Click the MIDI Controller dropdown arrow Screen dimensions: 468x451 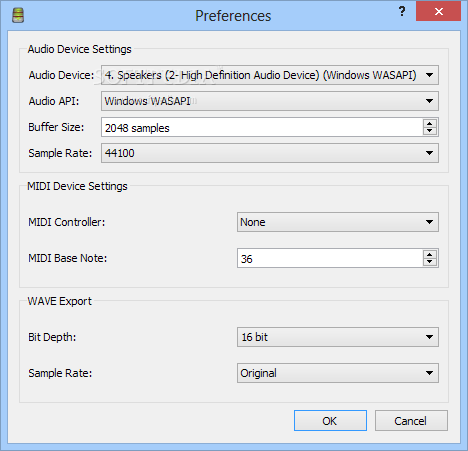click(429, 222)
